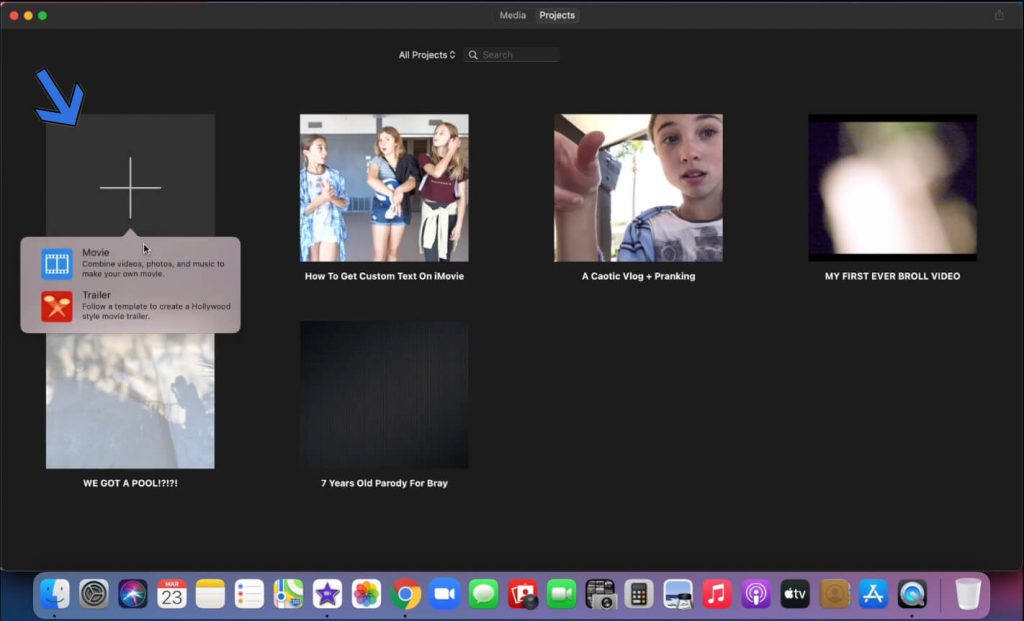This screenshot has height=621, width=1024.
Task: Click the WE GOT A POOL project title
Action: point(130,483)
